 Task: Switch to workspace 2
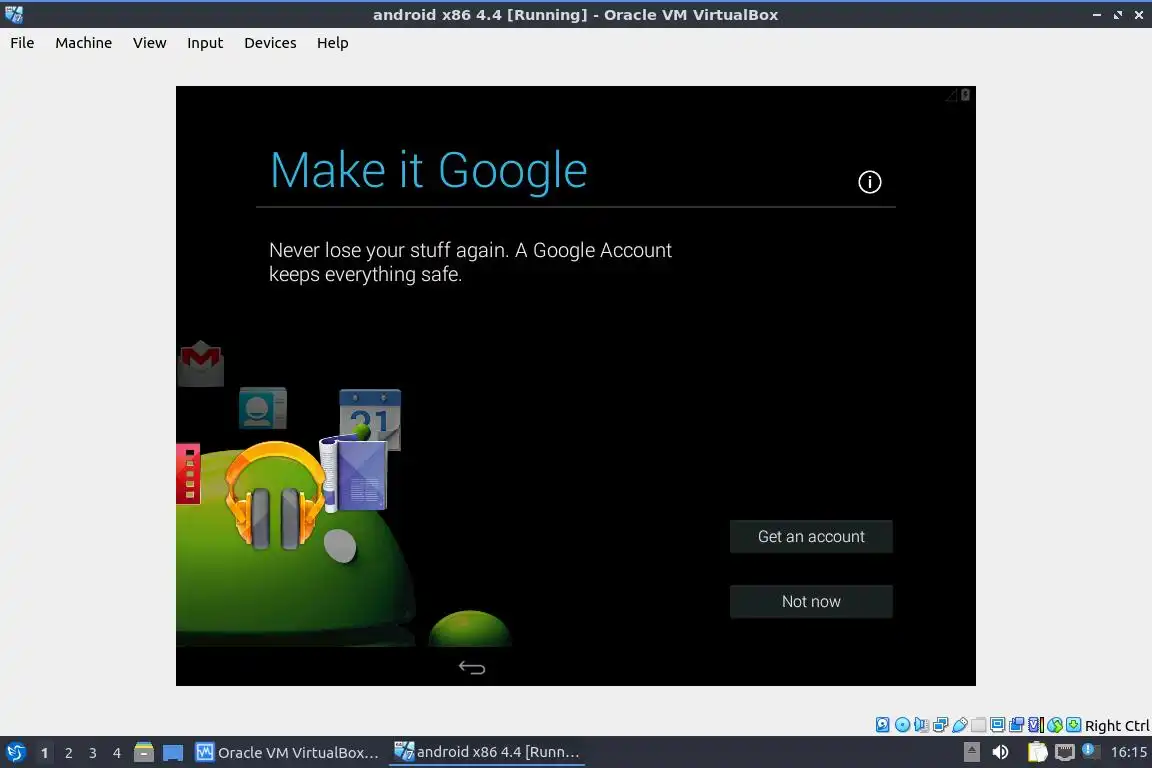pyautogui.click(x=68, y=753)
